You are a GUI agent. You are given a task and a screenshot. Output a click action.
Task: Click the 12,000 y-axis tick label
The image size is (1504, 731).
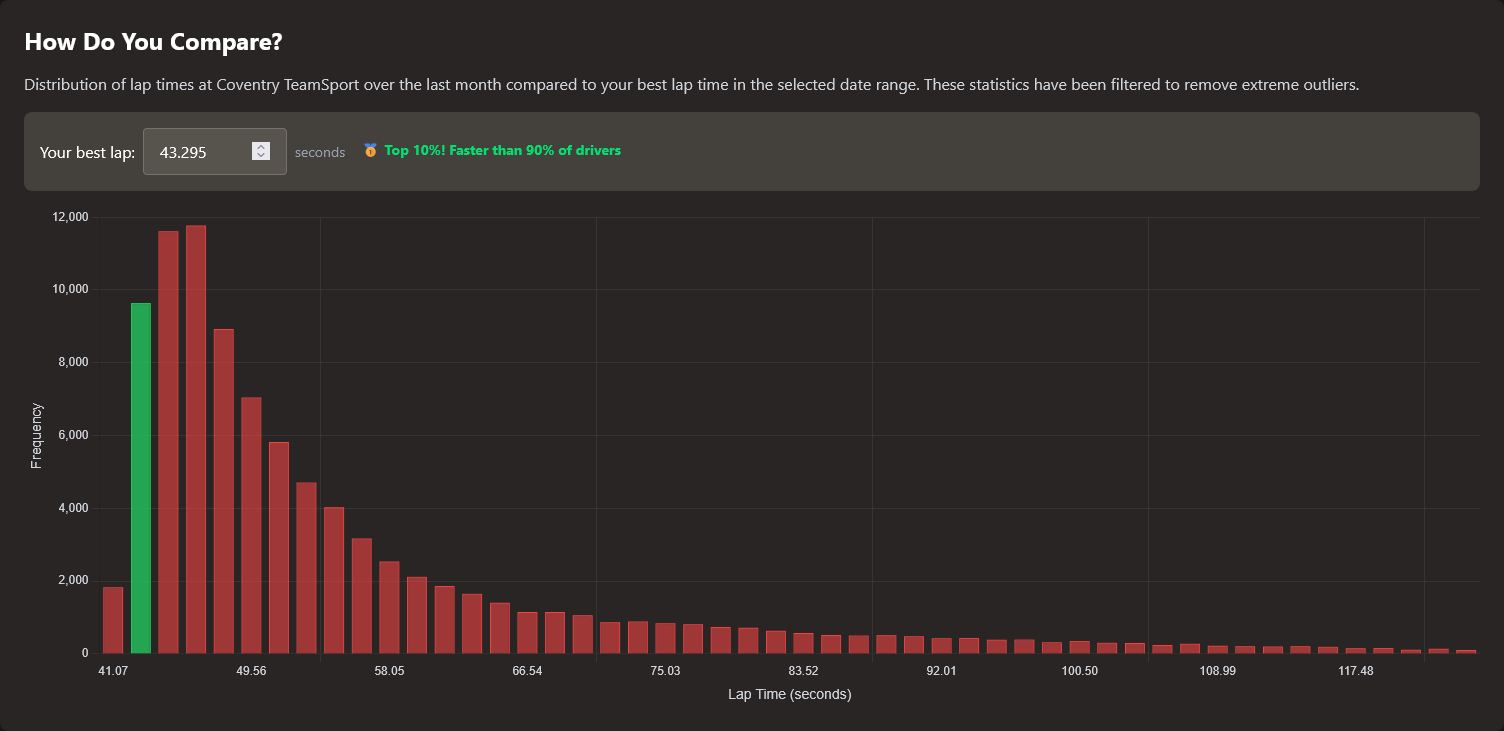[69, 217]
